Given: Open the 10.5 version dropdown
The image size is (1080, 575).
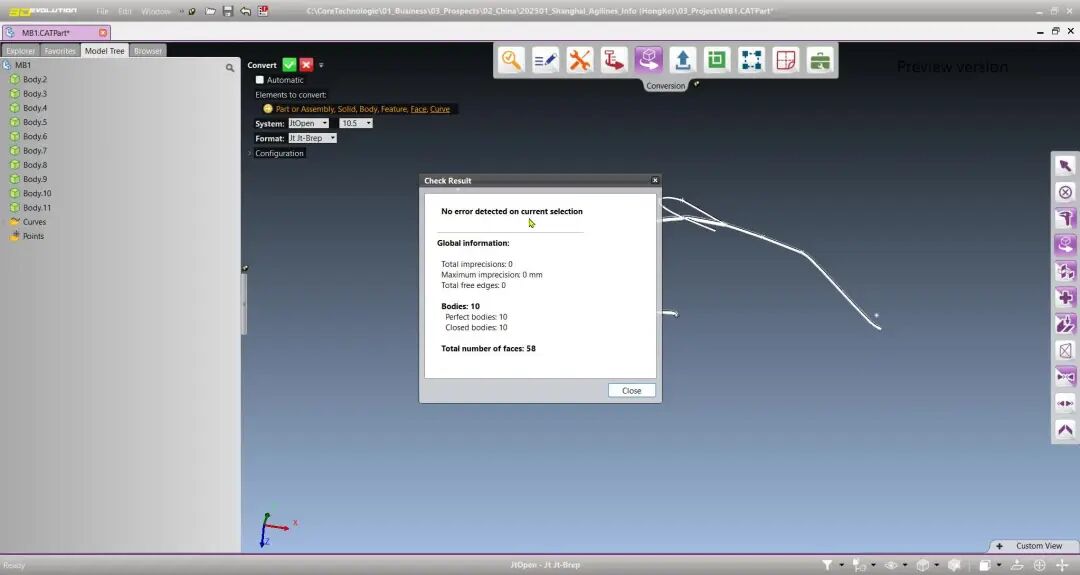Looking at the screenshot, I should point(355,123).
